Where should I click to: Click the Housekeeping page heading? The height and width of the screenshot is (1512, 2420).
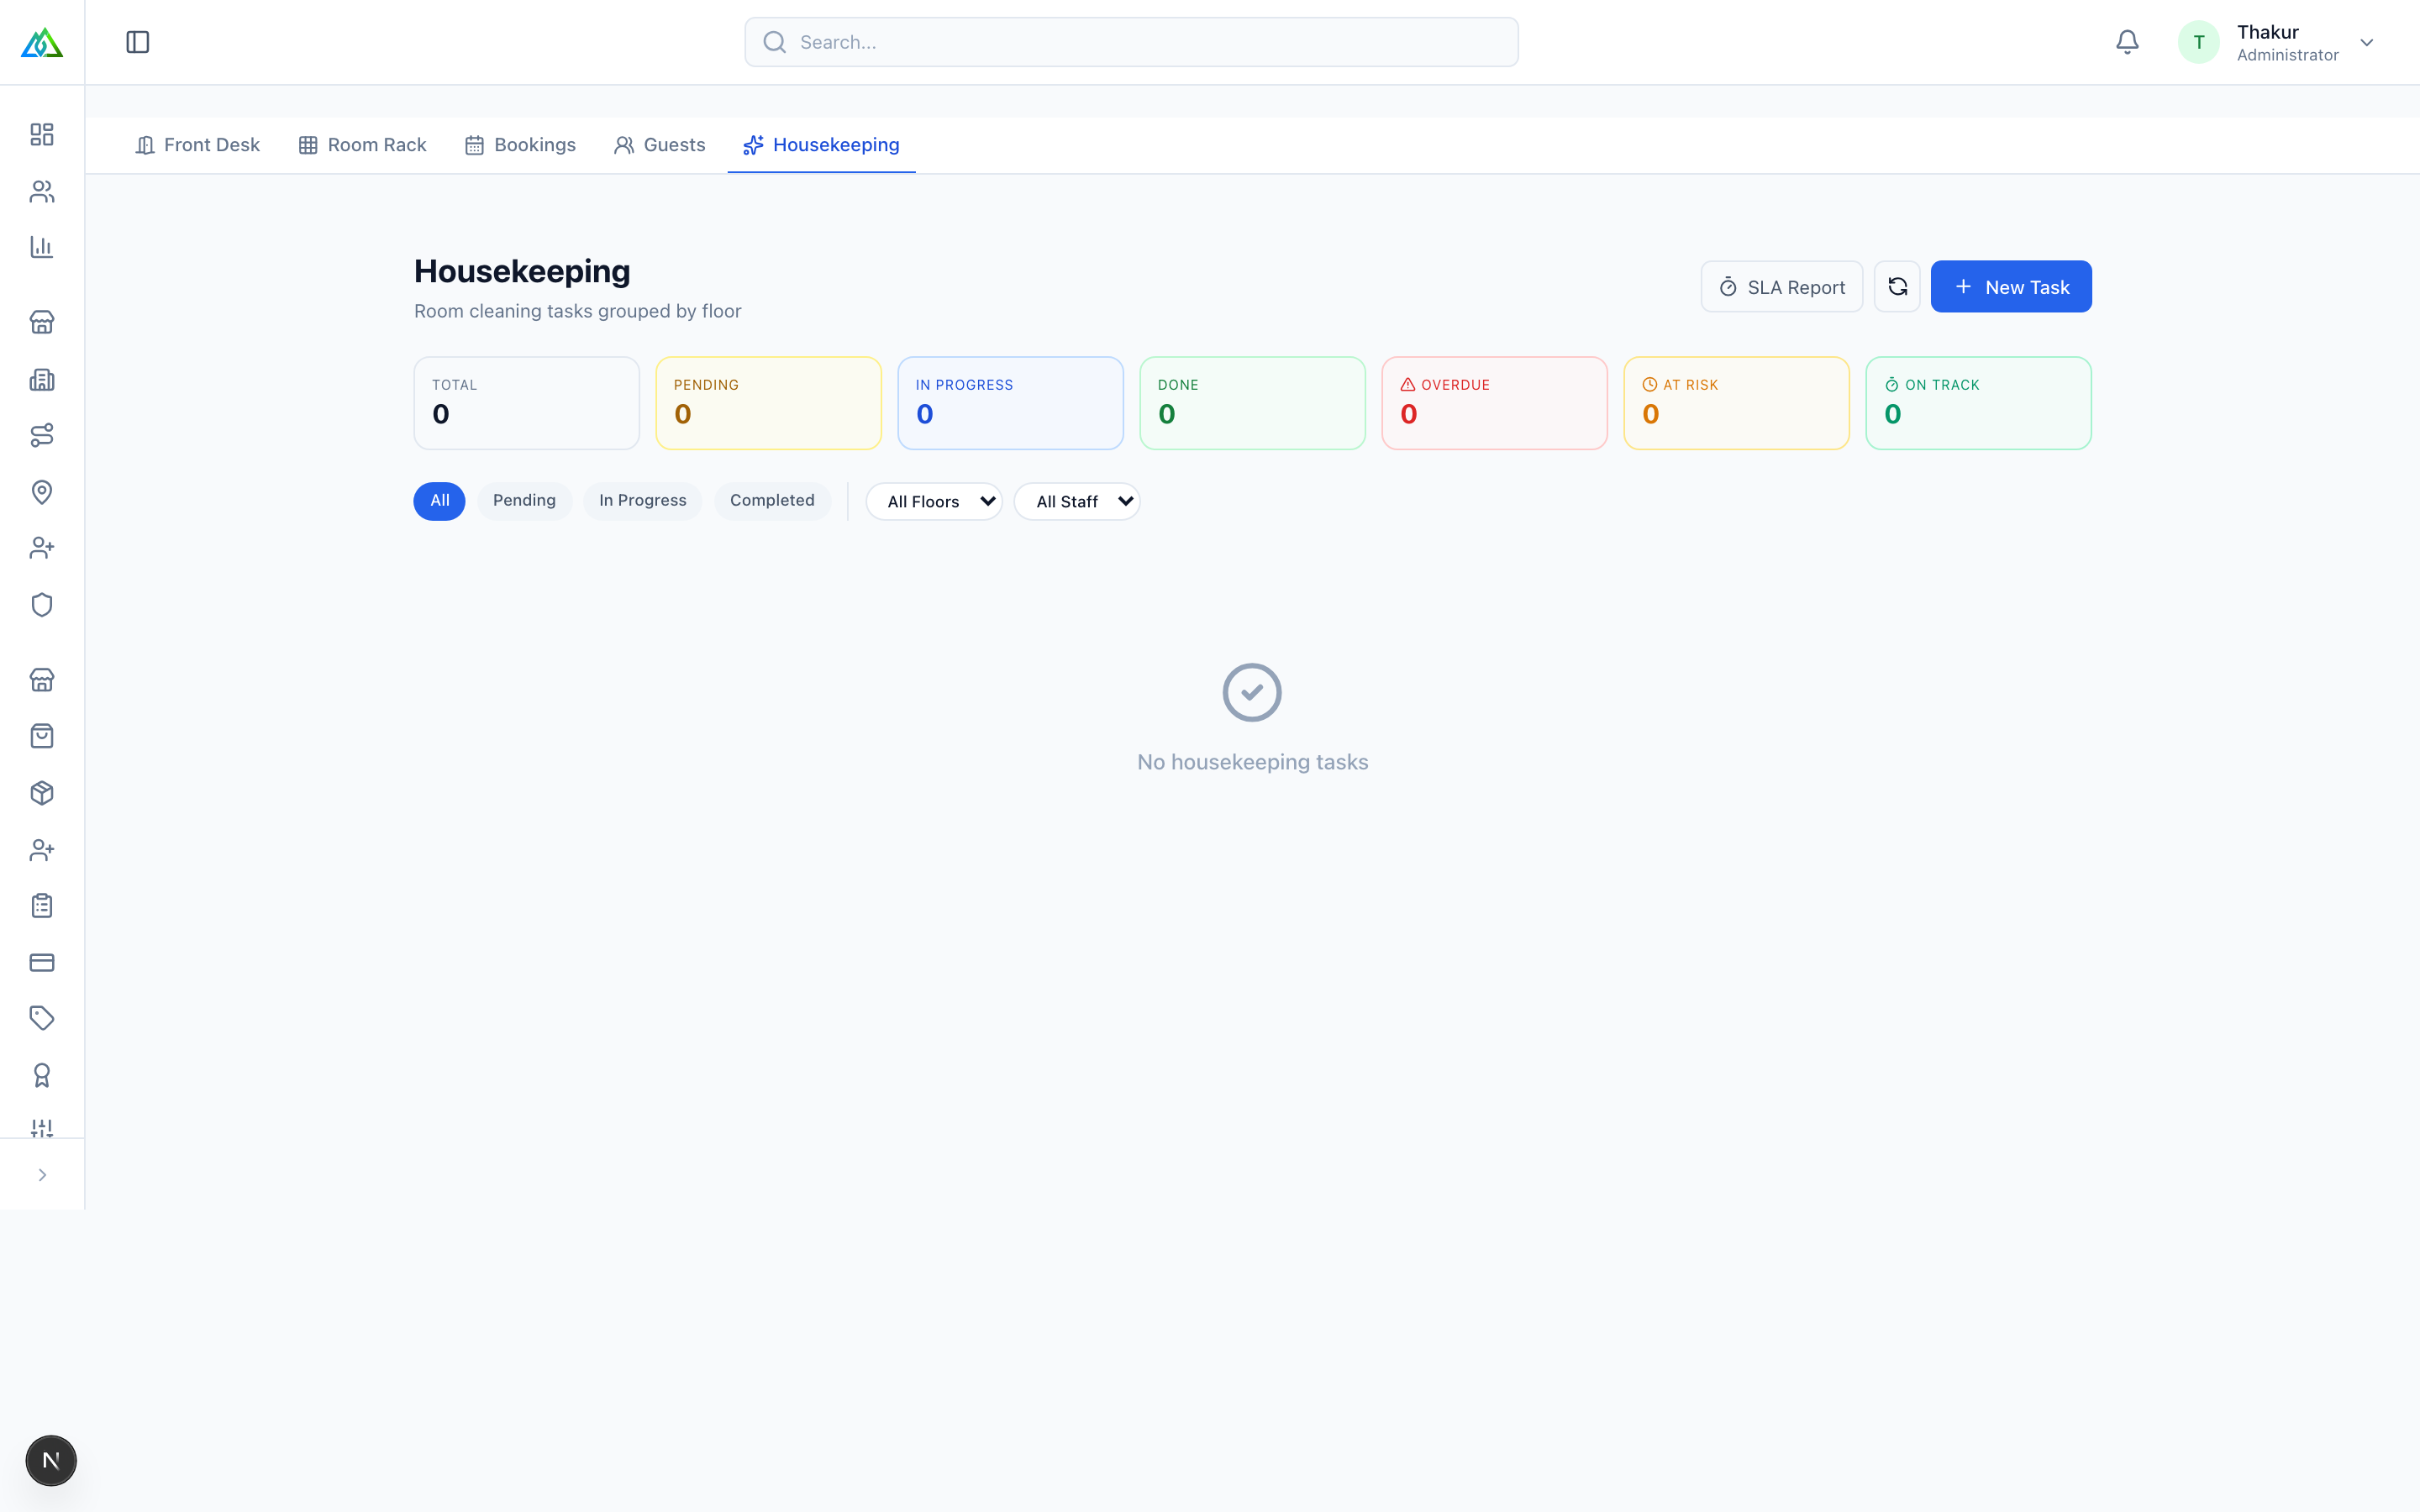522,271
